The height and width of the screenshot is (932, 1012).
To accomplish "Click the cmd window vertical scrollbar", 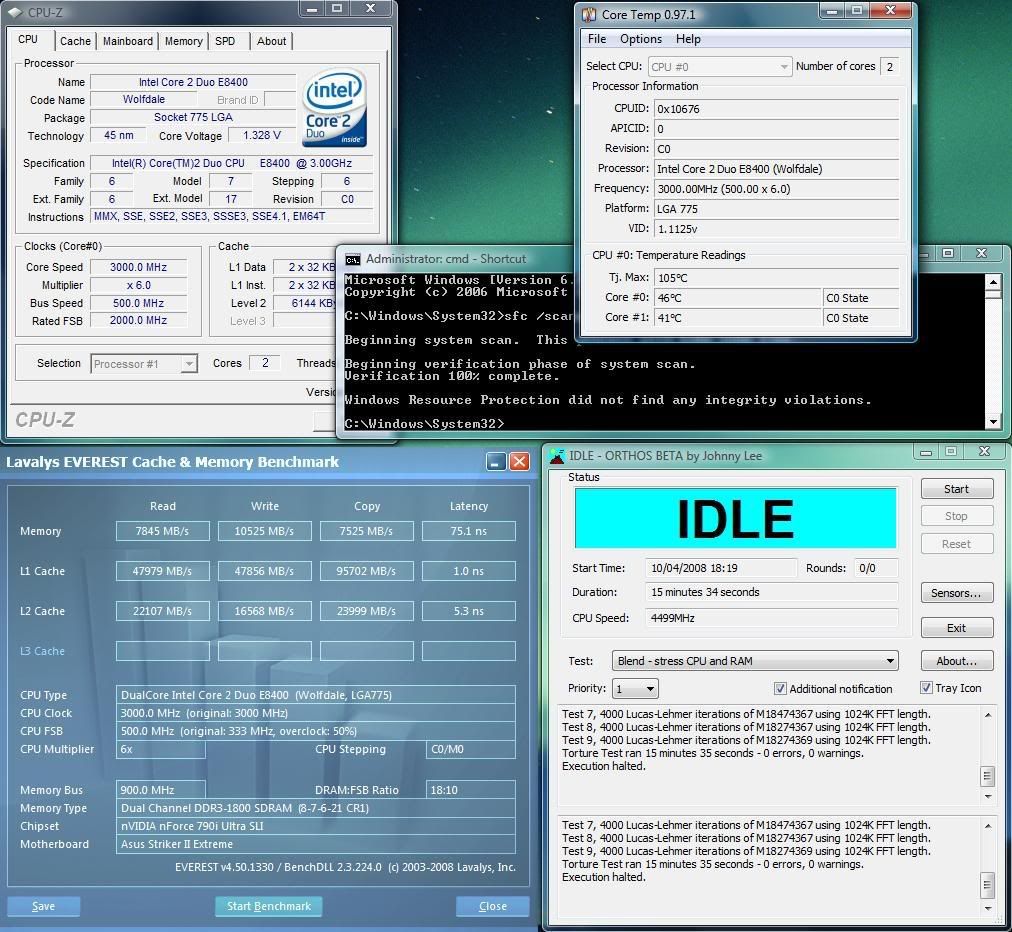I will (993, 350).
